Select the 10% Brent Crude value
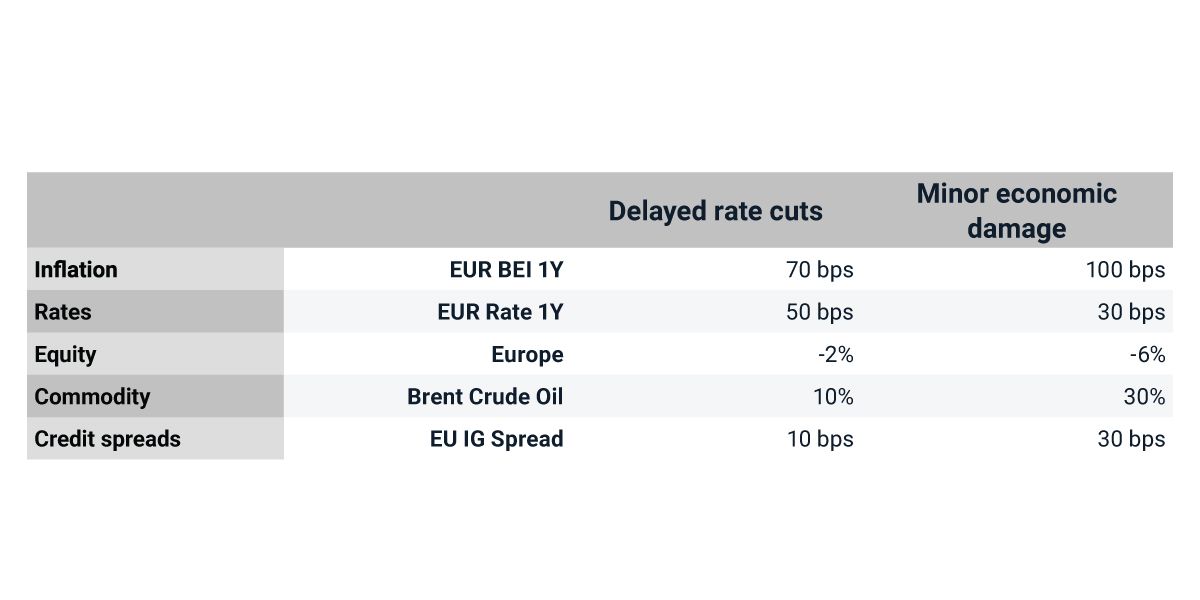1200x600 pixels. click(x=833, y=397)
